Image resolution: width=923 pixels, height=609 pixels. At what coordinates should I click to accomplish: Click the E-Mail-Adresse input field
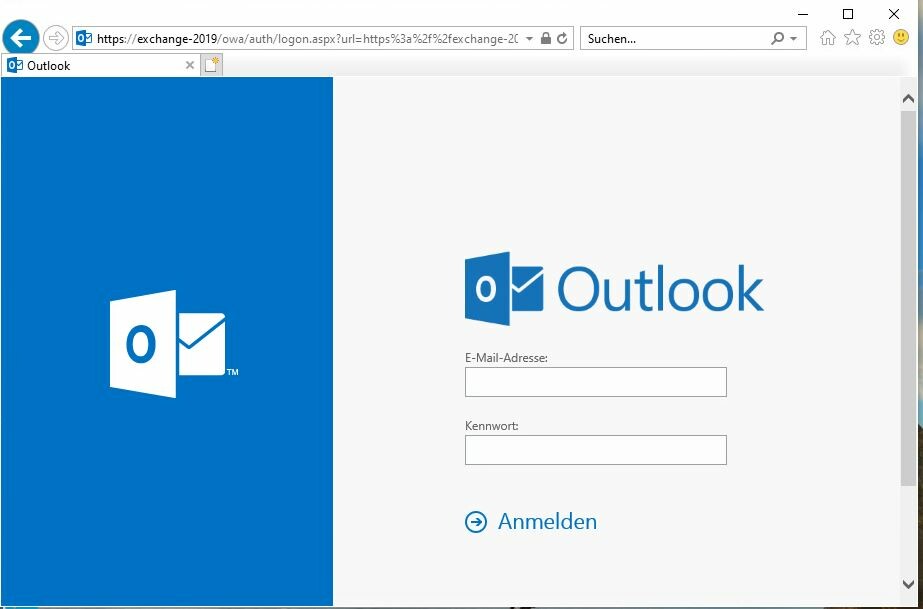[596, 382]
